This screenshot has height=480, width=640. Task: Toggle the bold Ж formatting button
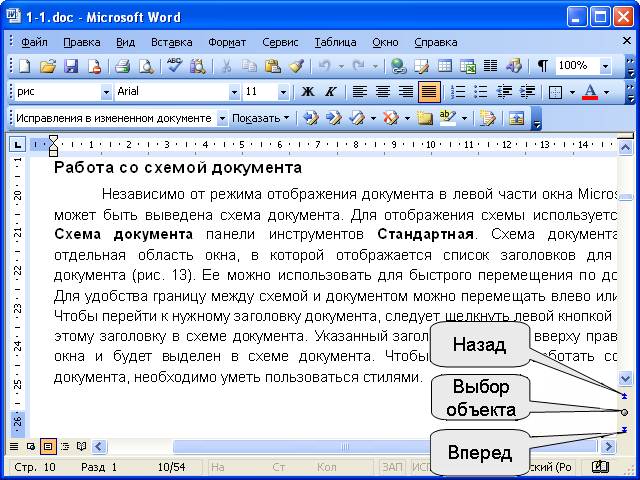click(x=308, y=92)
